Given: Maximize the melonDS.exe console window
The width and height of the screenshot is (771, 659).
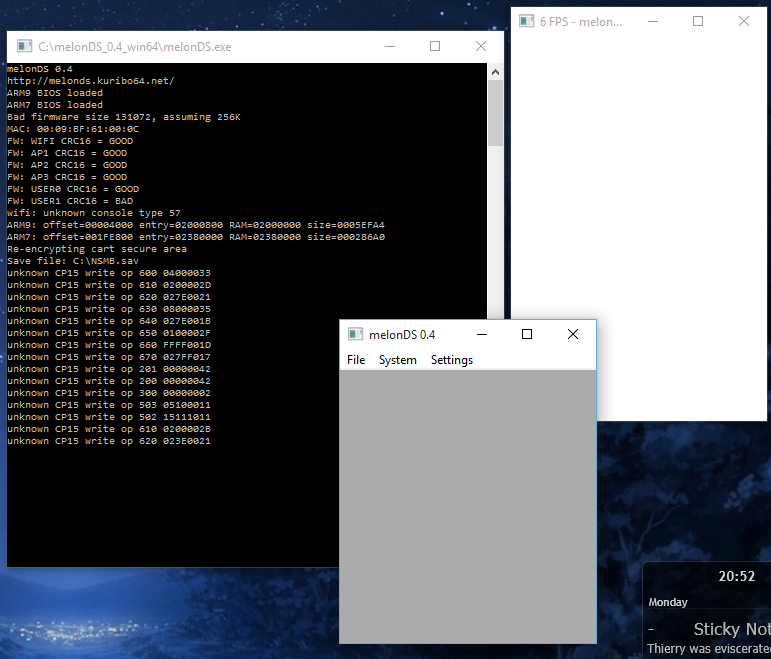Looking at the screenshot, I should [x=435, y=46].
